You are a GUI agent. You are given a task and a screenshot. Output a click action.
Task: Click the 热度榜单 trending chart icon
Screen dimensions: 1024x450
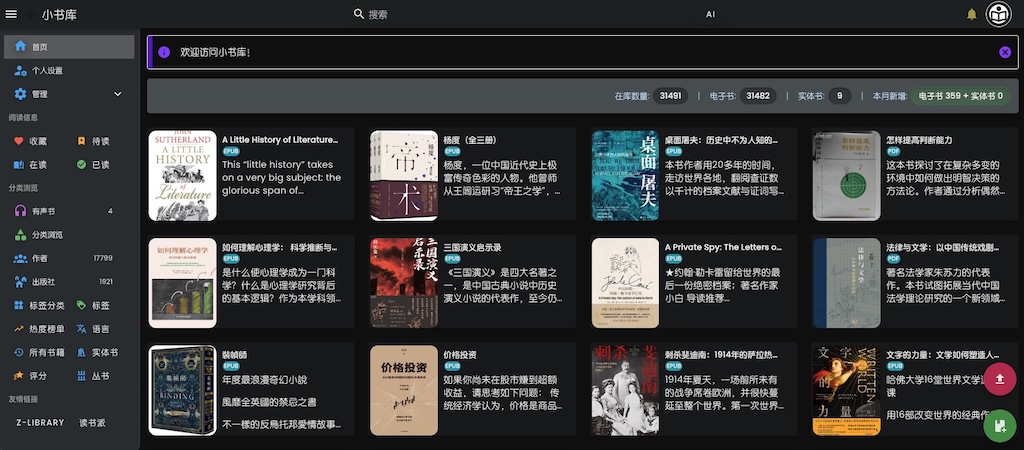click(18, 329)
